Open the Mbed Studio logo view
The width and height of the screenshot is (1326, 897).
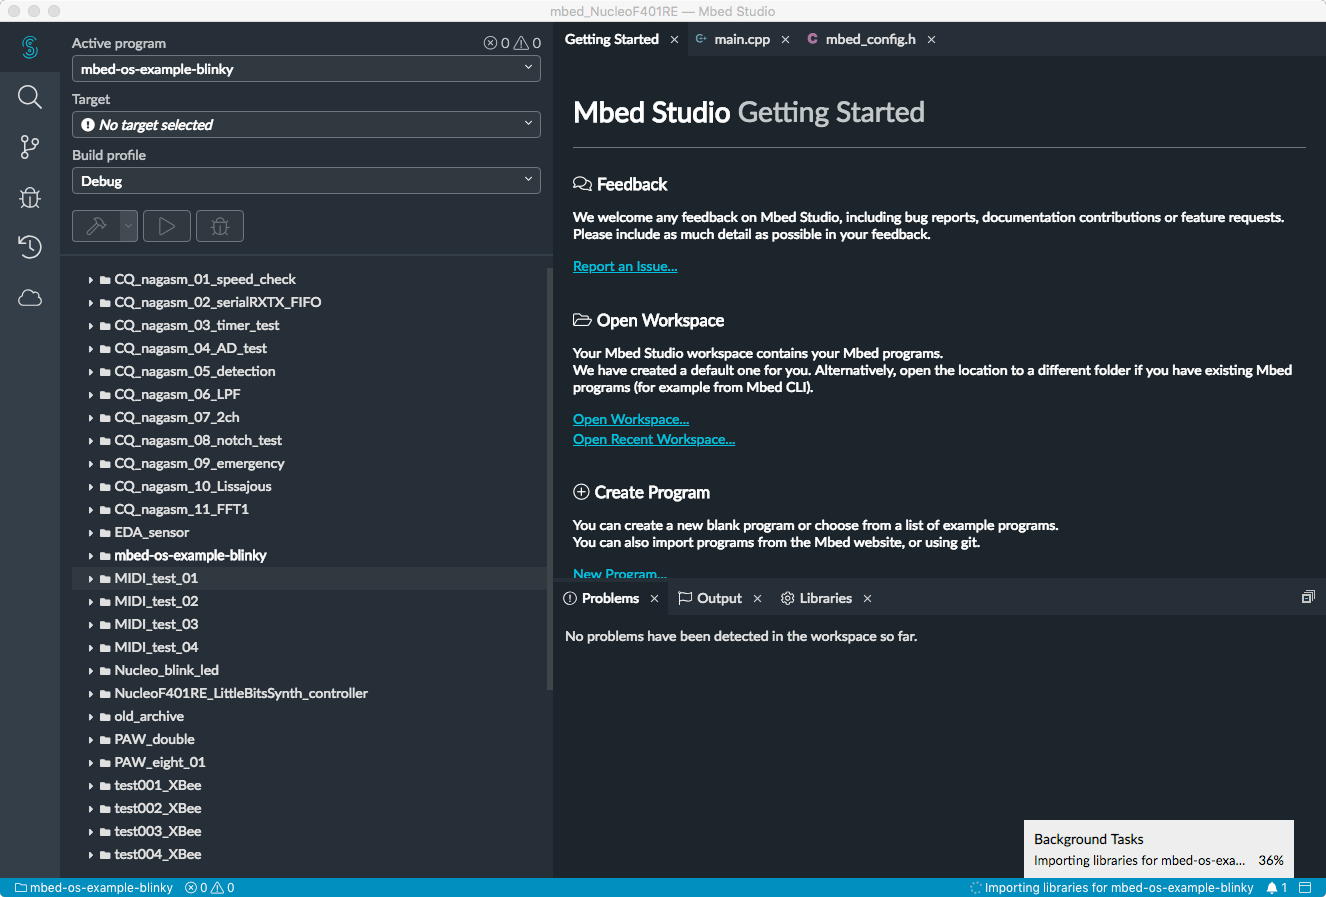(x=30, y=46)
